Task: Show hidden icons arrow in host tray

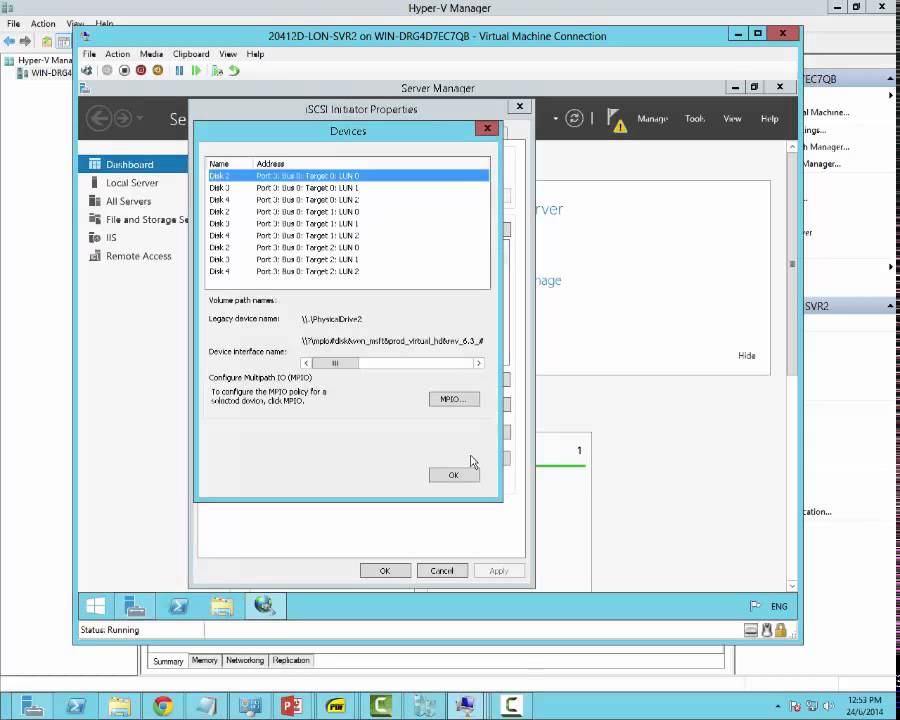Action: pyautogui.click(x=778, y=706)
